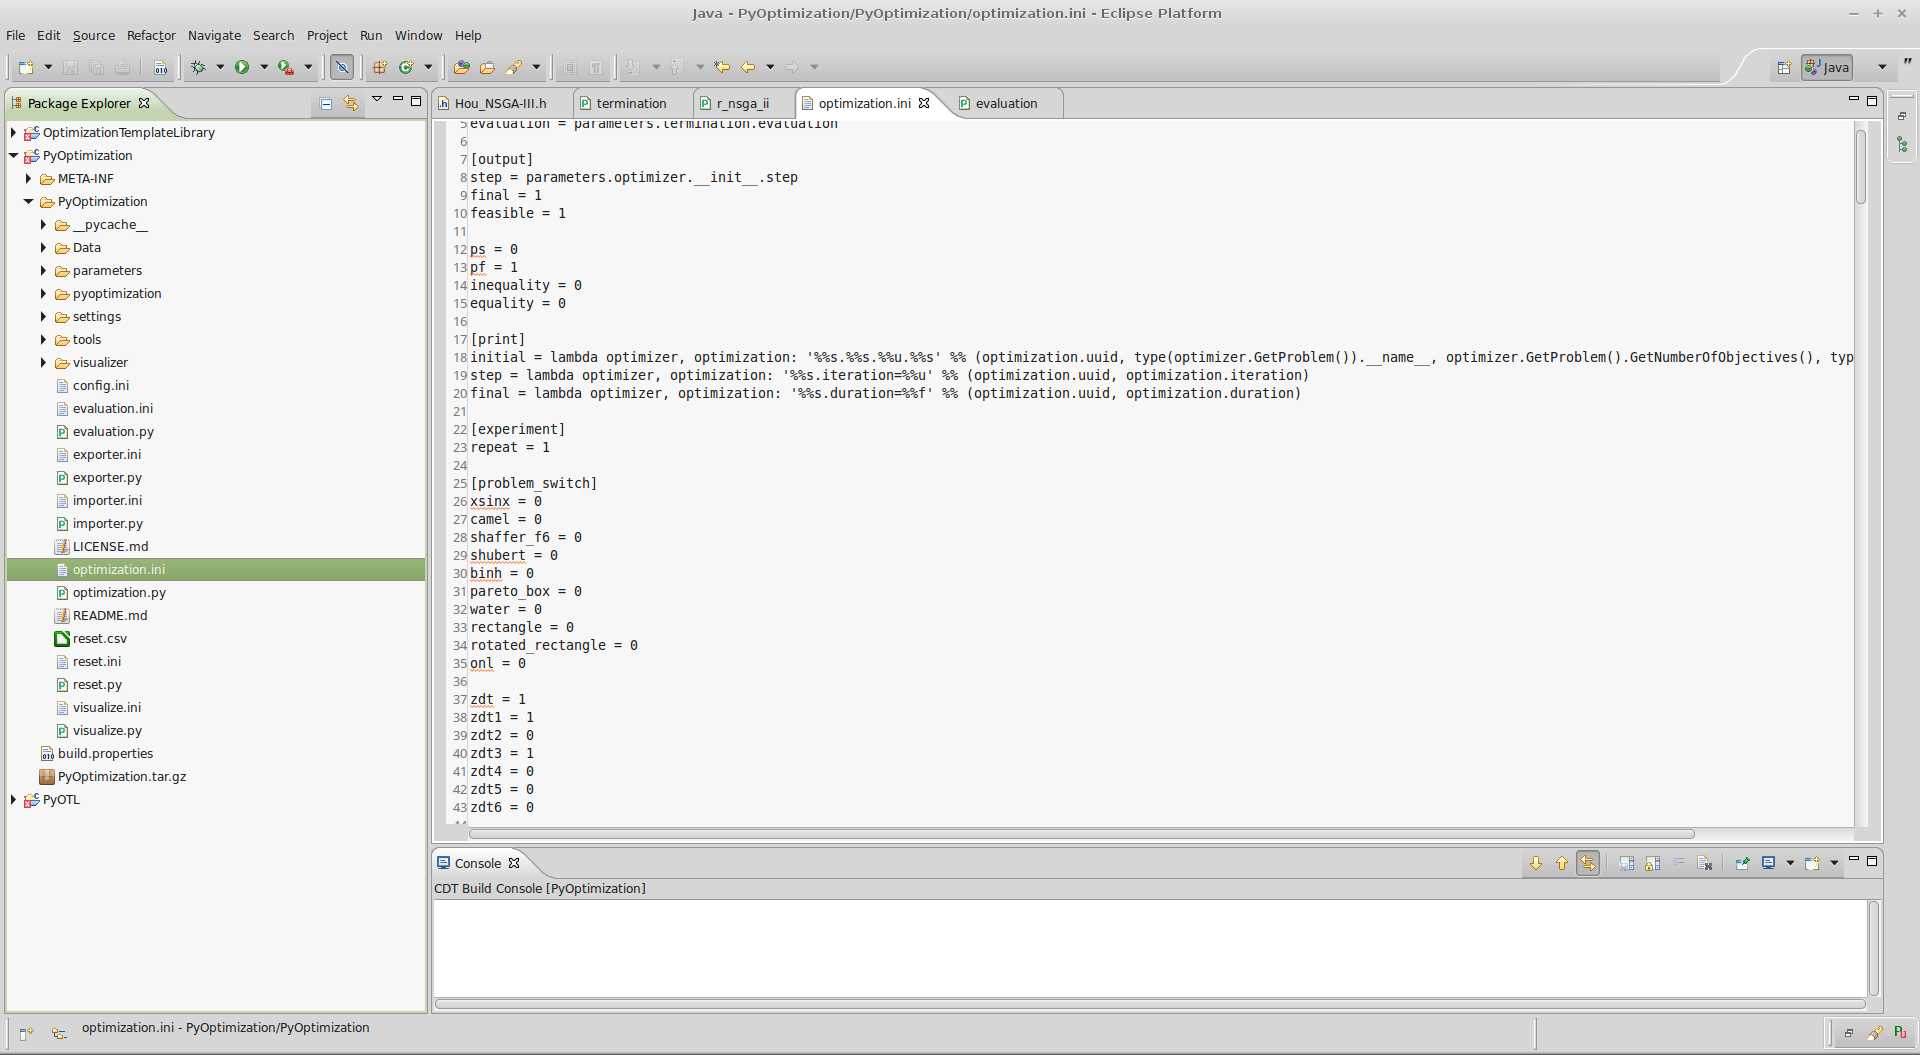This screenshot has width=1920, height=1055.
Task: Click the first console layout icon after the separator
Action: tap(1627, 863)
